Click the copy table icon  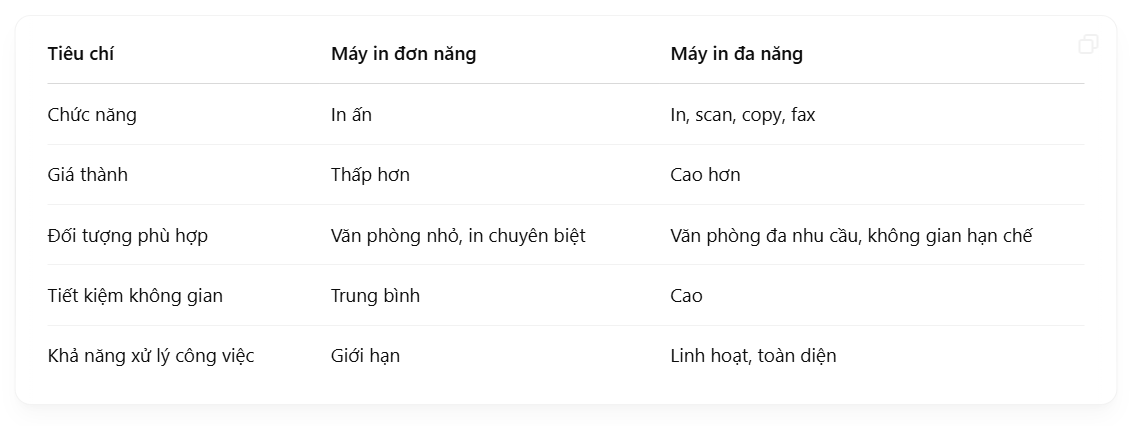1088,44
